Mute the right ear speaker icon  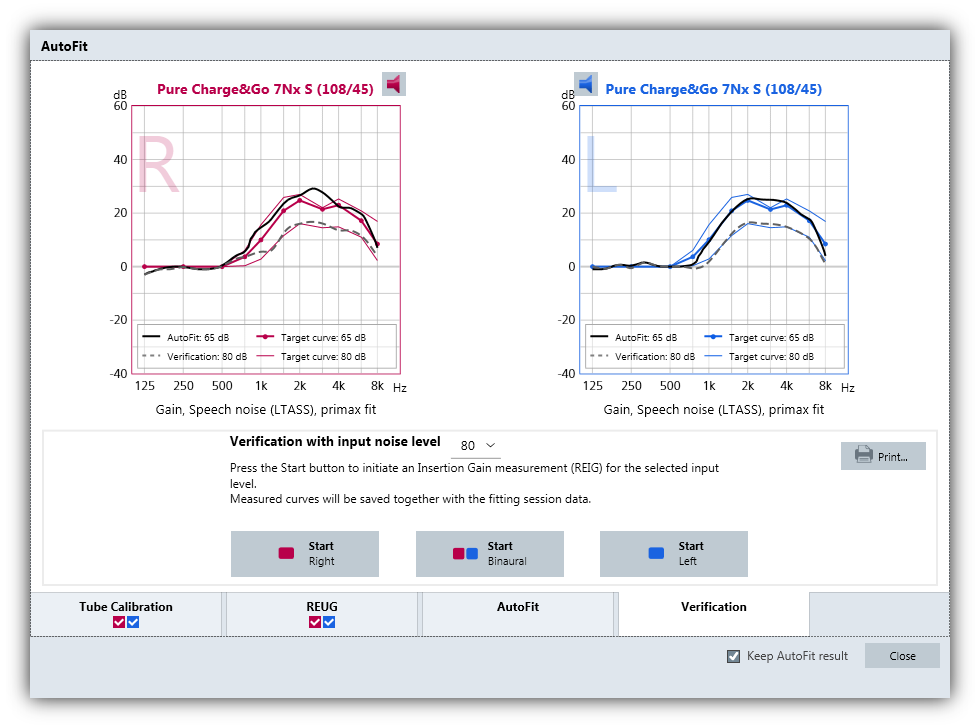394,84
